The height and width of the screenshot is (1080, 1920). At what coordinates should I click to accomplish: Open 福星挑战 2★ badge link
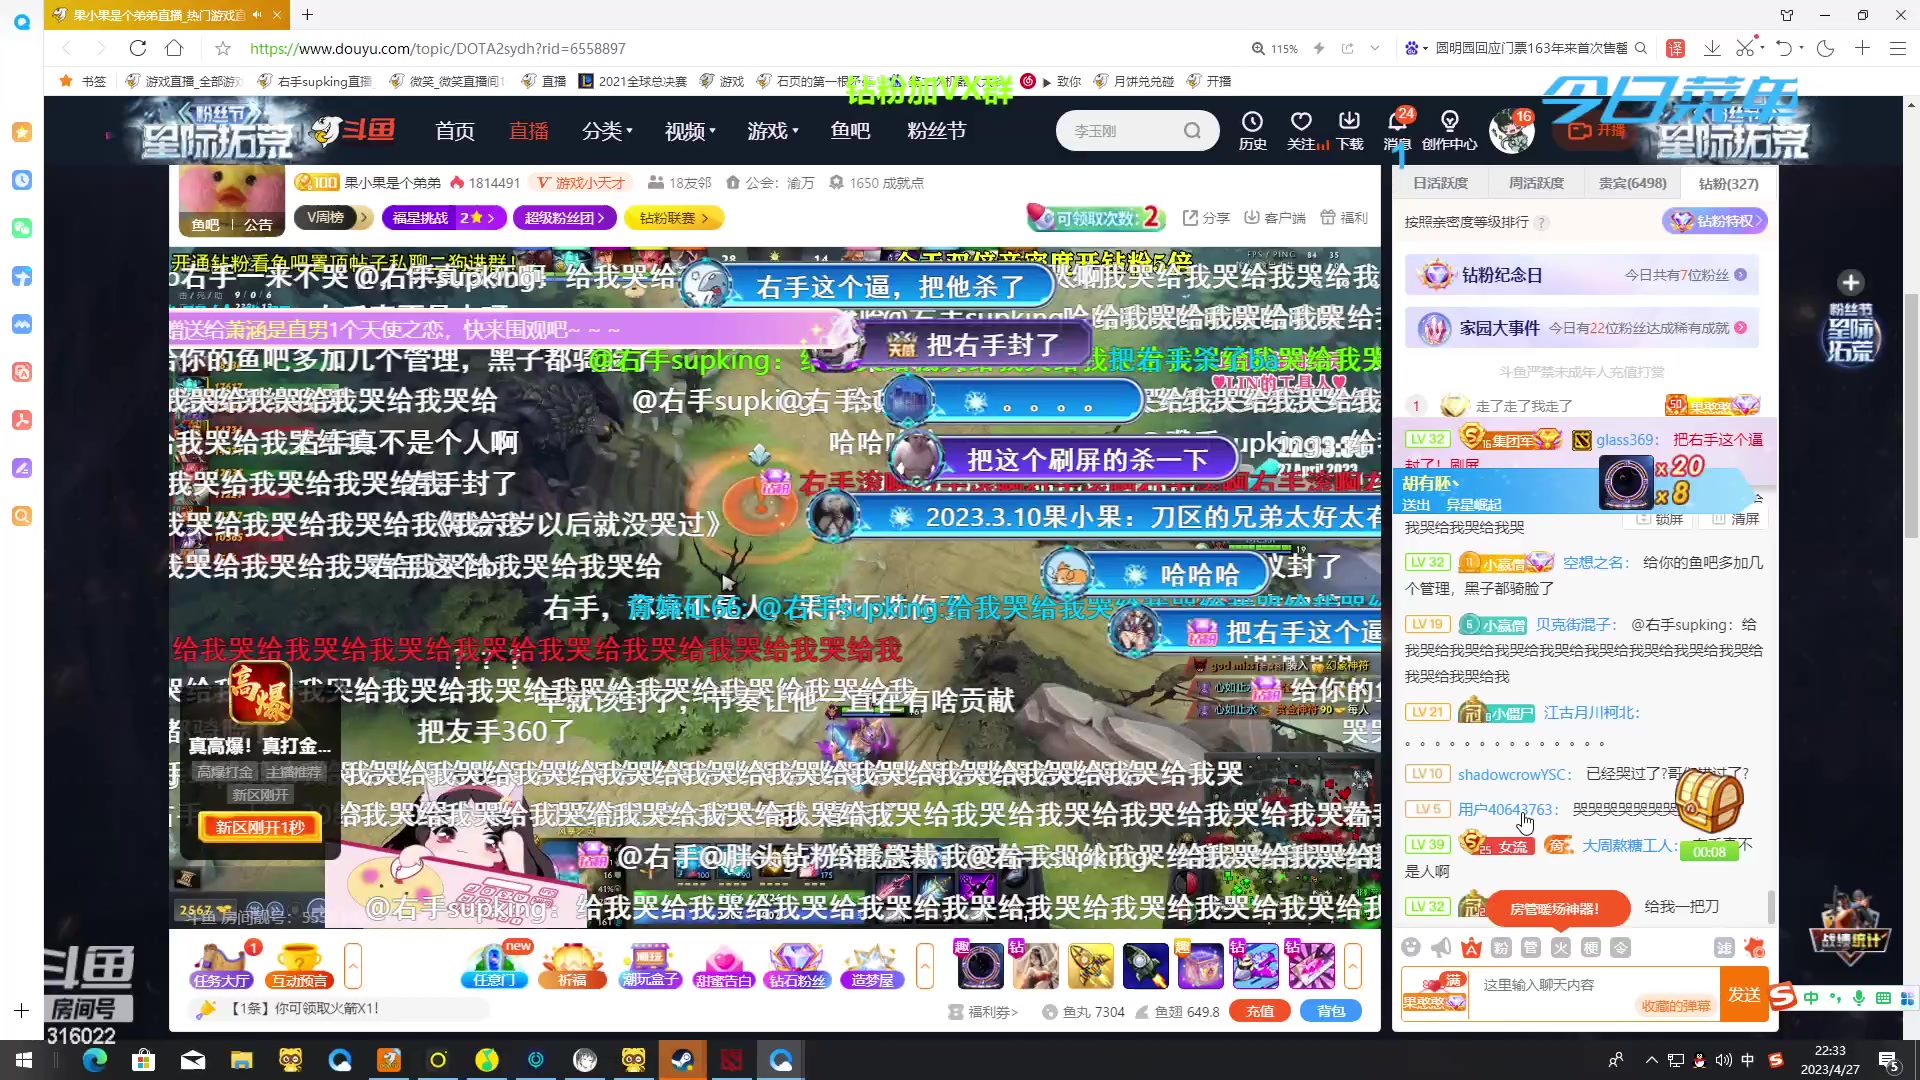(445, 217)
